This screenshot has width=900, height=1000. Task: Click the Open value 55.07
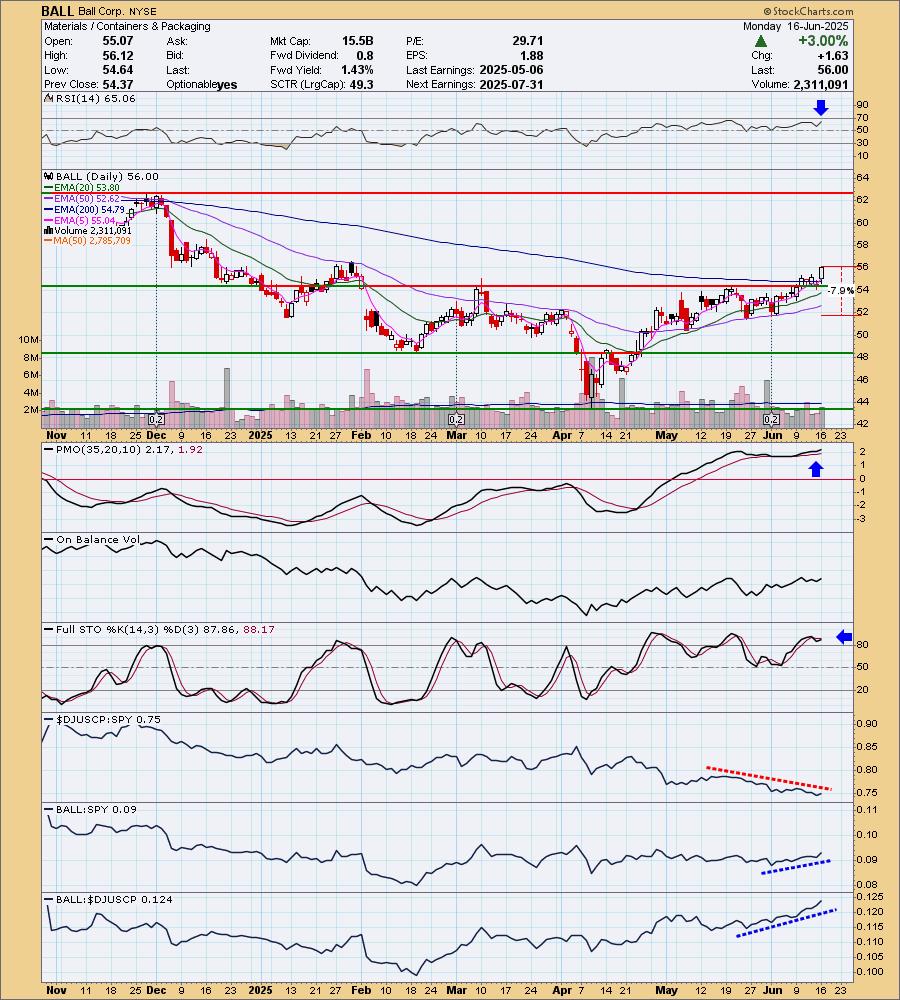pyautogui.click(x=118, y=41)
